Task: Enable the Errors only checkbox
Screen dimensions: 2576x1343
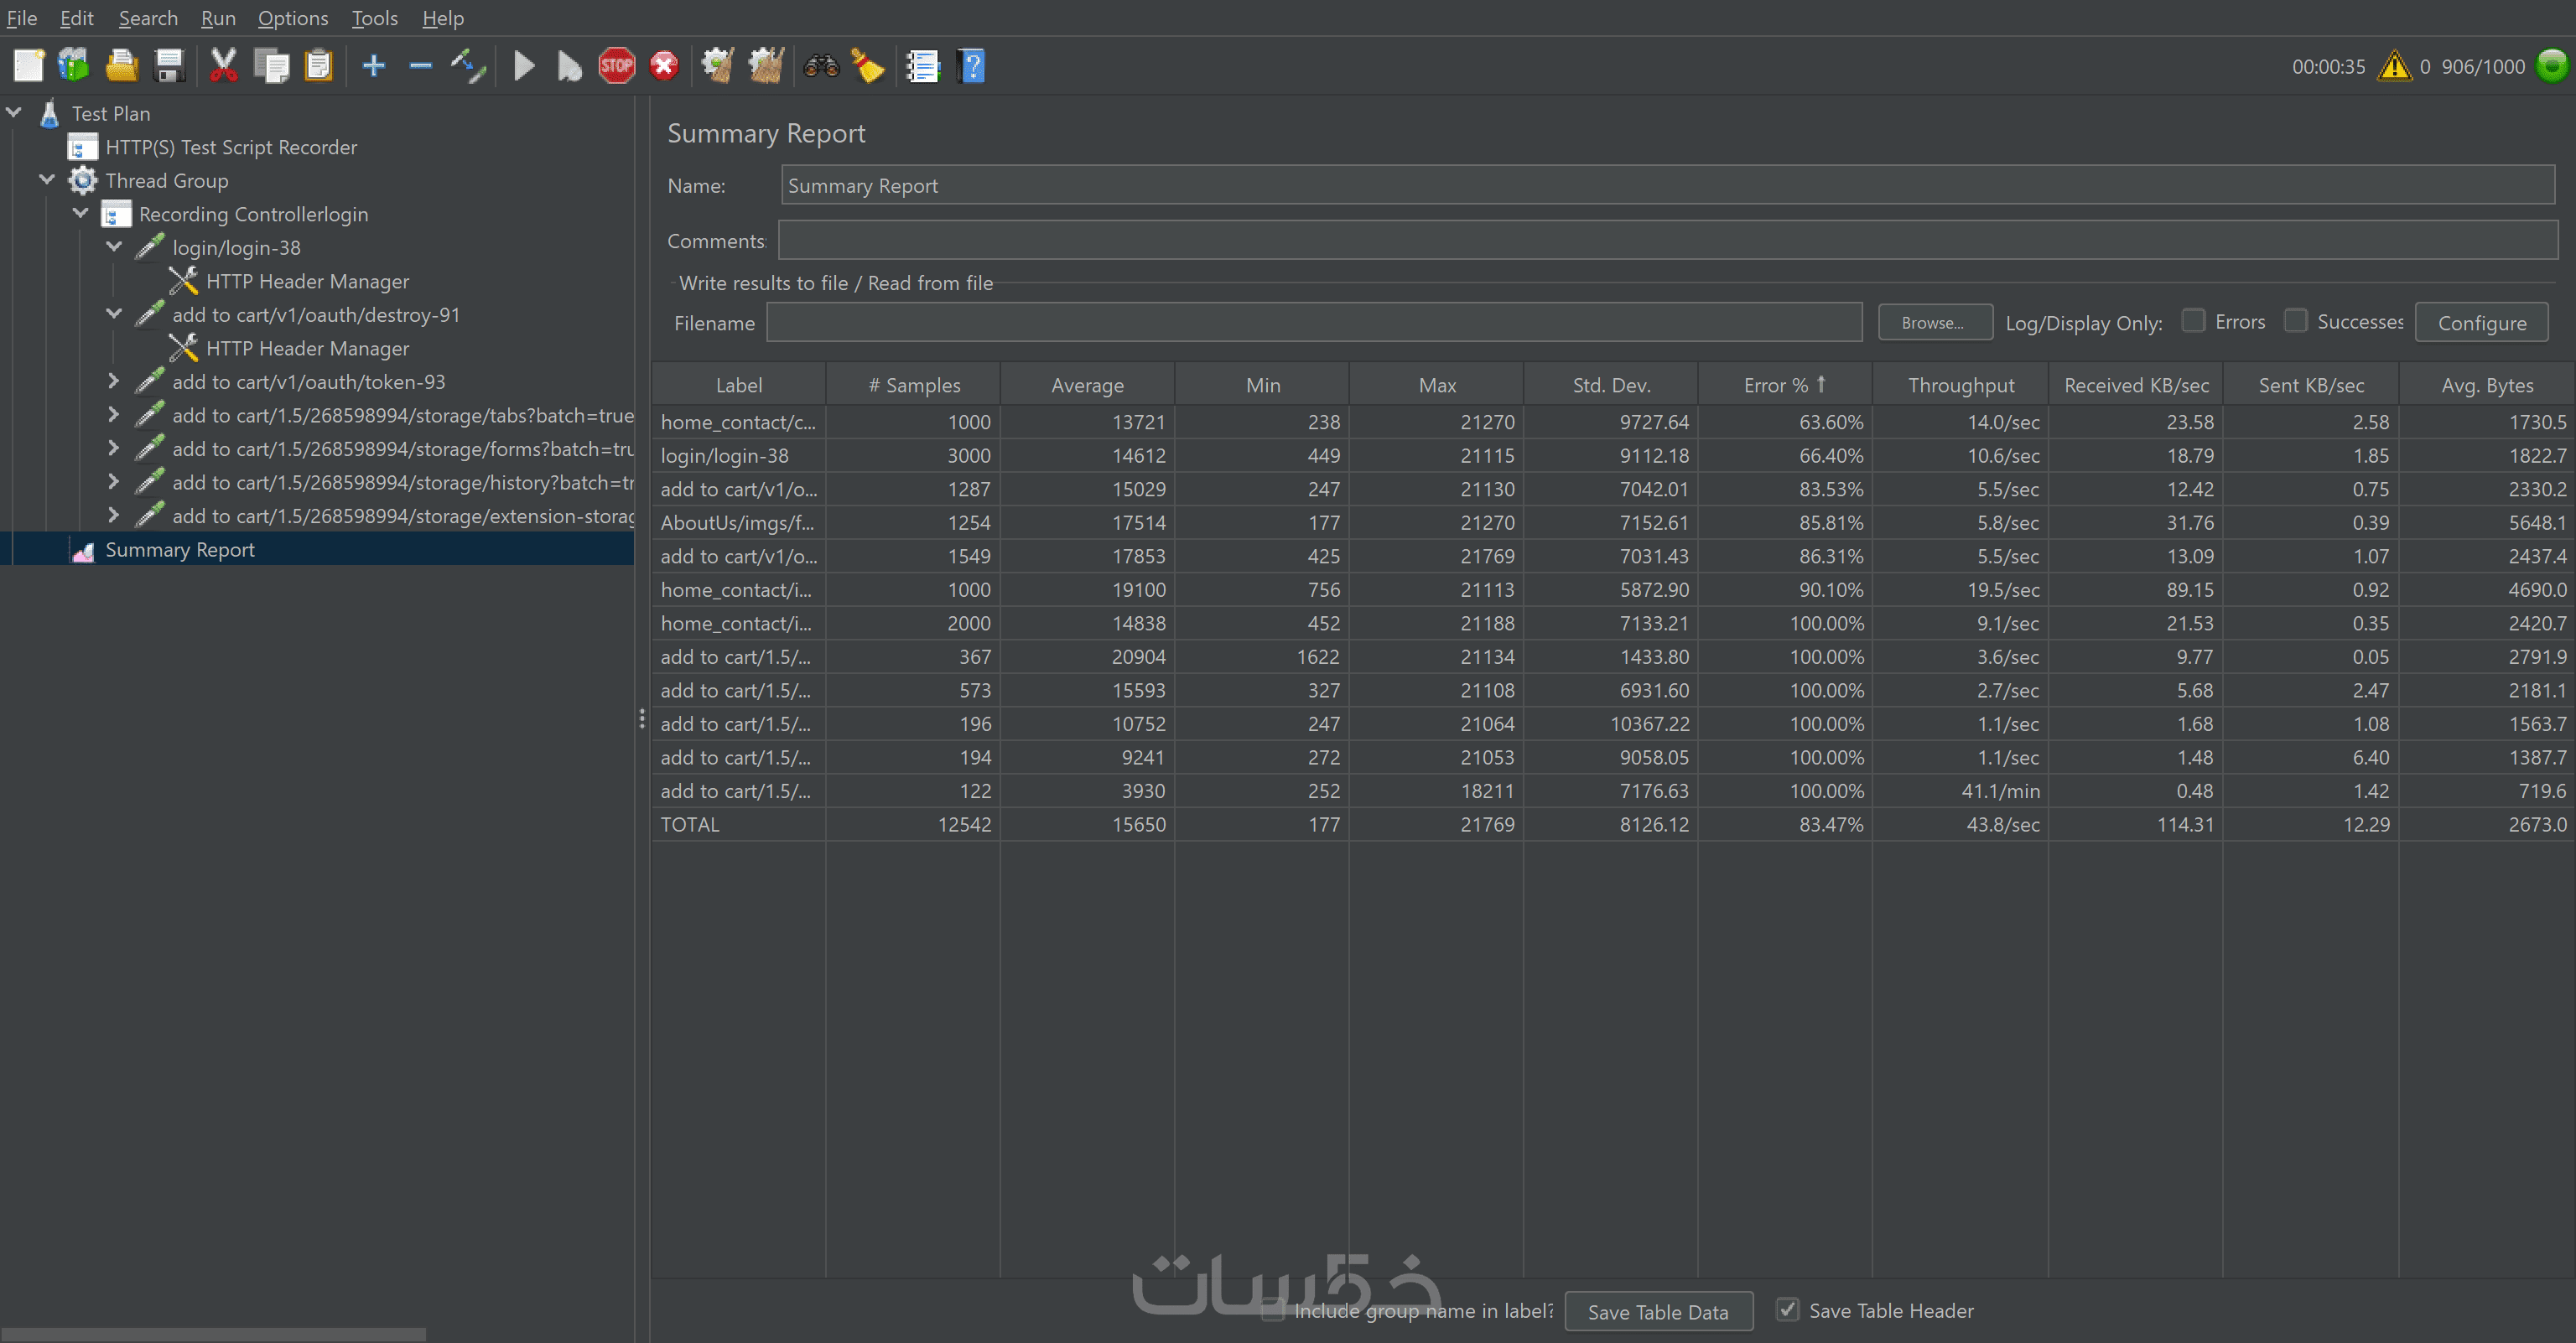Action: click(2193, 321)
